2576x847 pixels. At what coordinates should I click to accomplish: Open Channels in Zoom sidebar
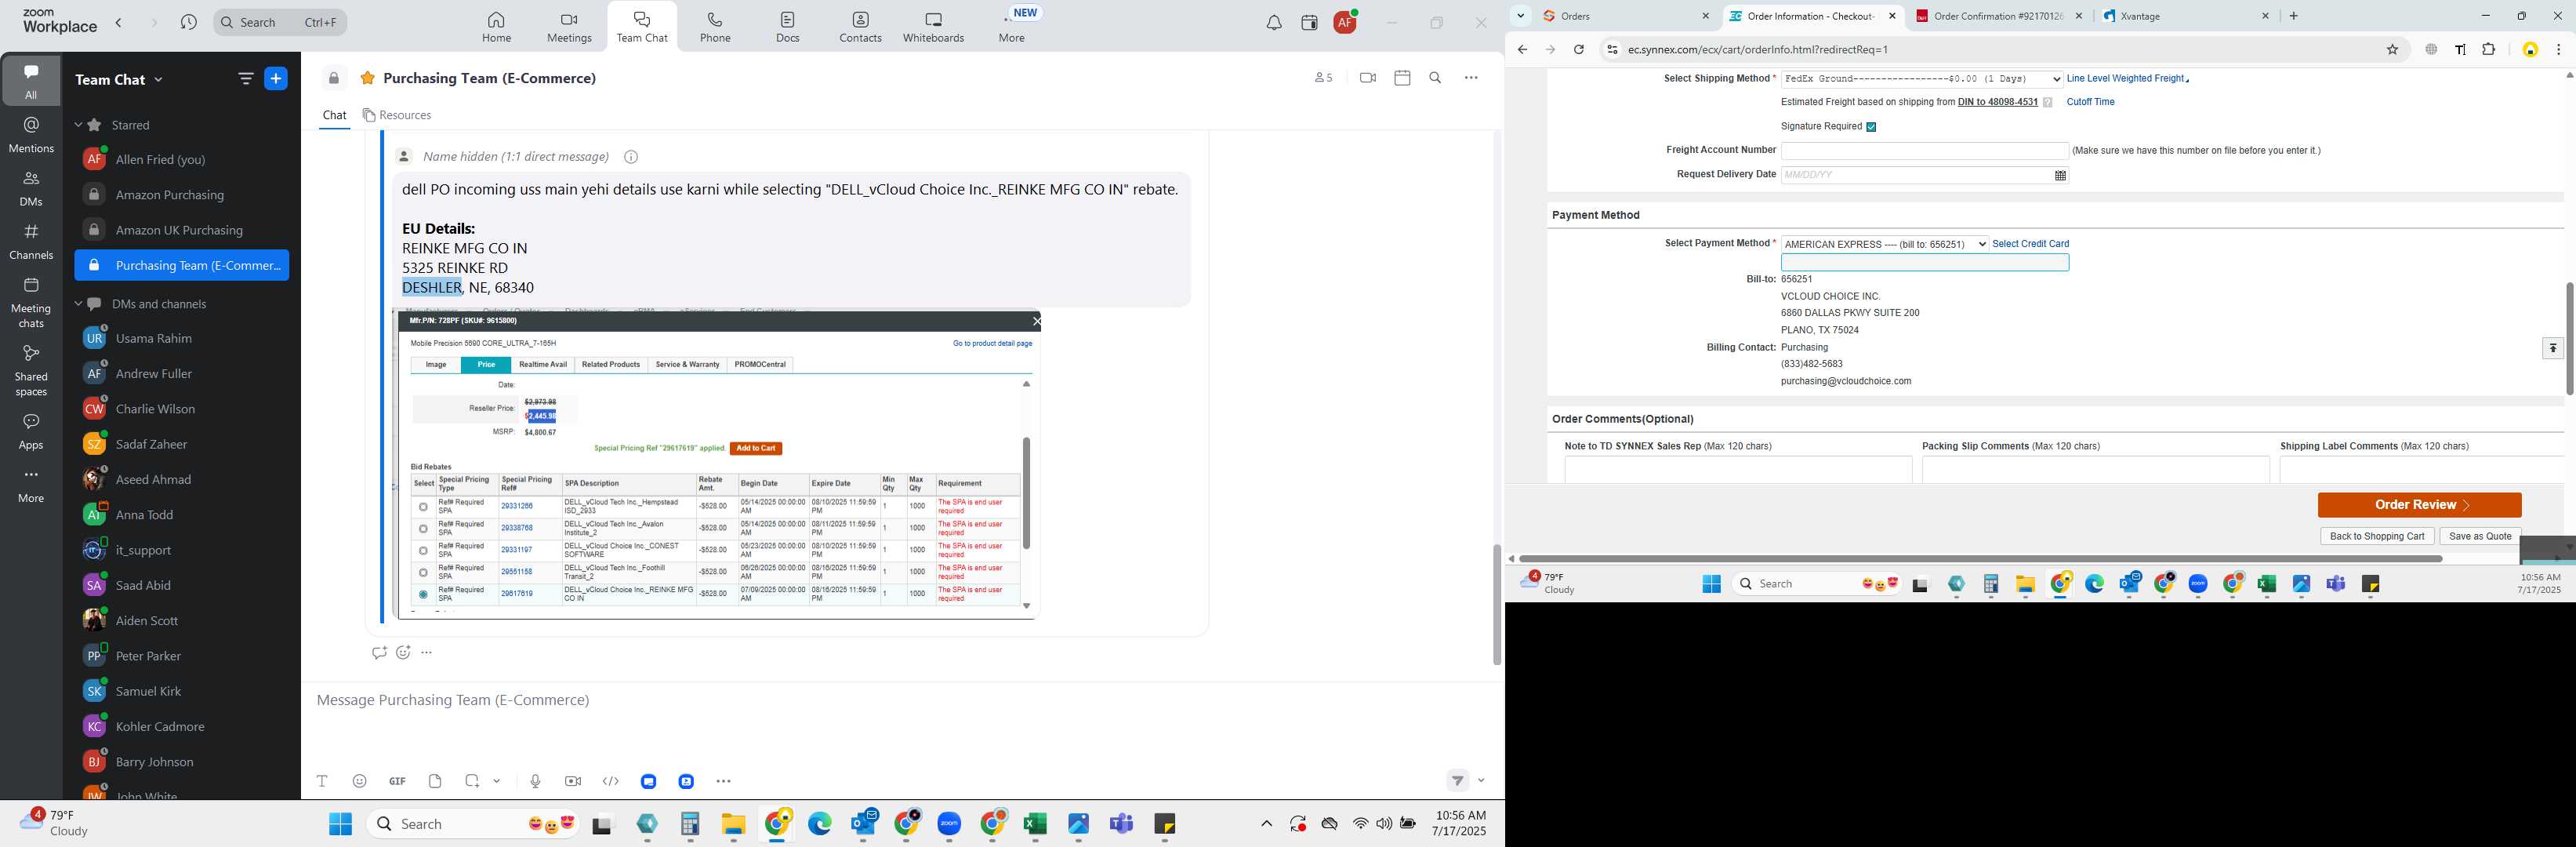[31, 241]
